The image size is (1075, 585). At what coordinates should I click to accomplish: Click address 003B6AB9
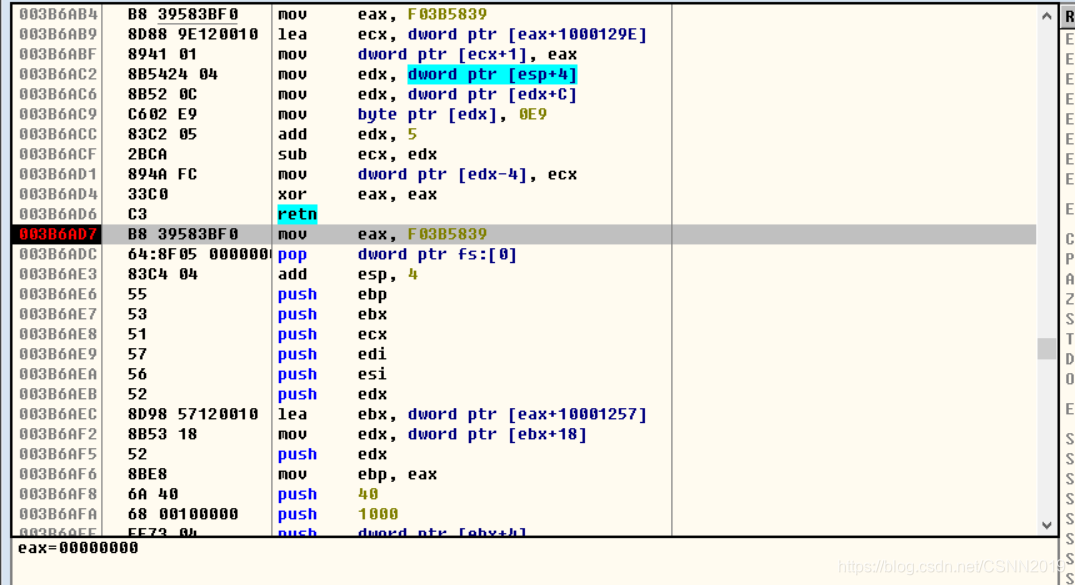coord(58,34)
